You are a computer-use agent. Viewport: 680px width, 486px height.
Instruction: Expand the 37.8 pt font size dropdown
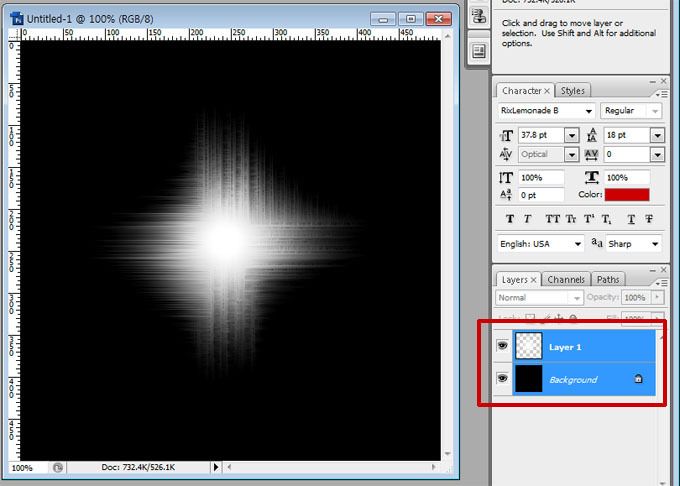click(572, 136)
